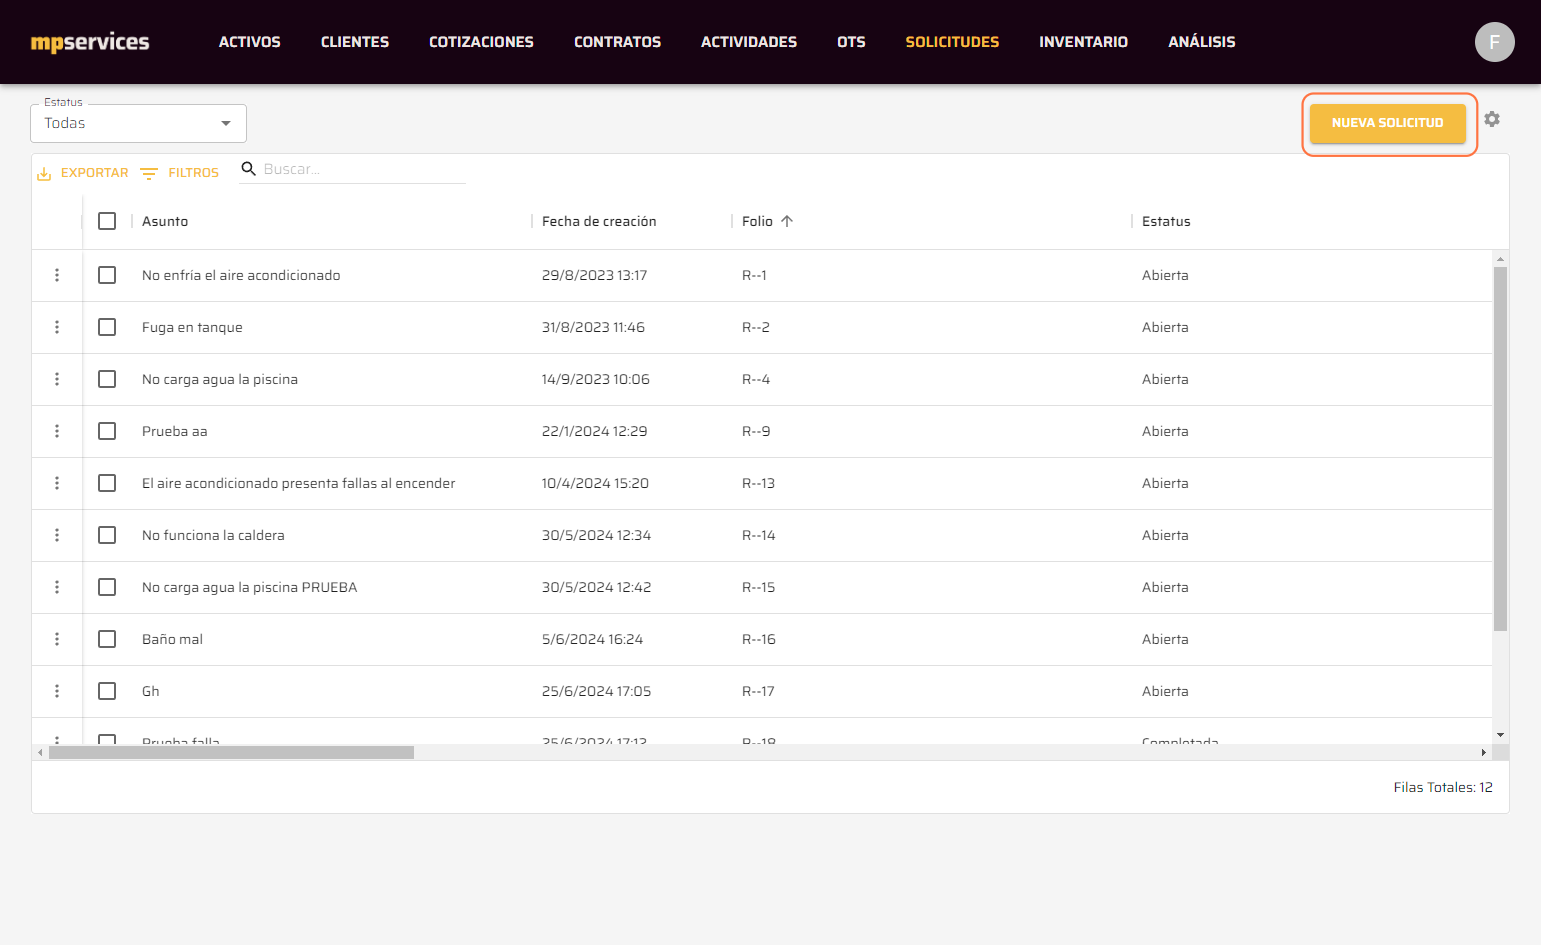Click folio cell 'R--13'

point(758,483)
